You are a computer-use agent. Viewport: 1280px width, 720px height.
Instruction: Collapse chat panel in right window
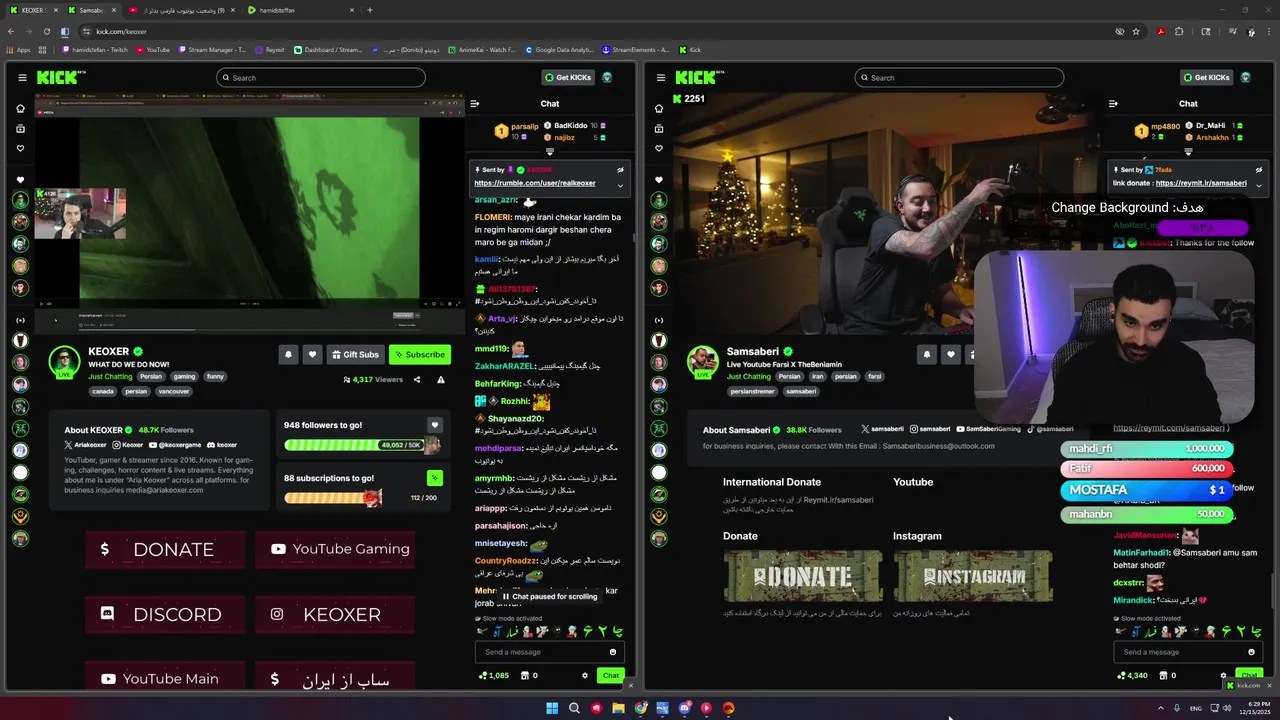pos(1113,103)
